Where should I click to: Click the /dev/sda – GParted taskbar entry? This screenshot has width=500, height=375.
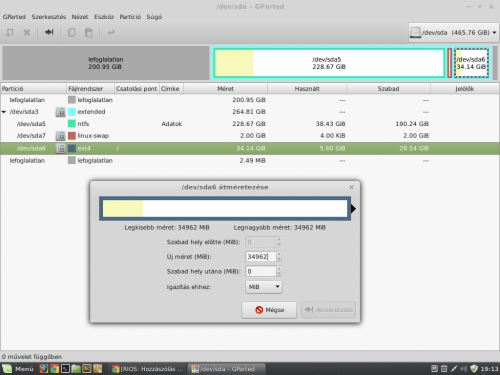click(226, 369)
